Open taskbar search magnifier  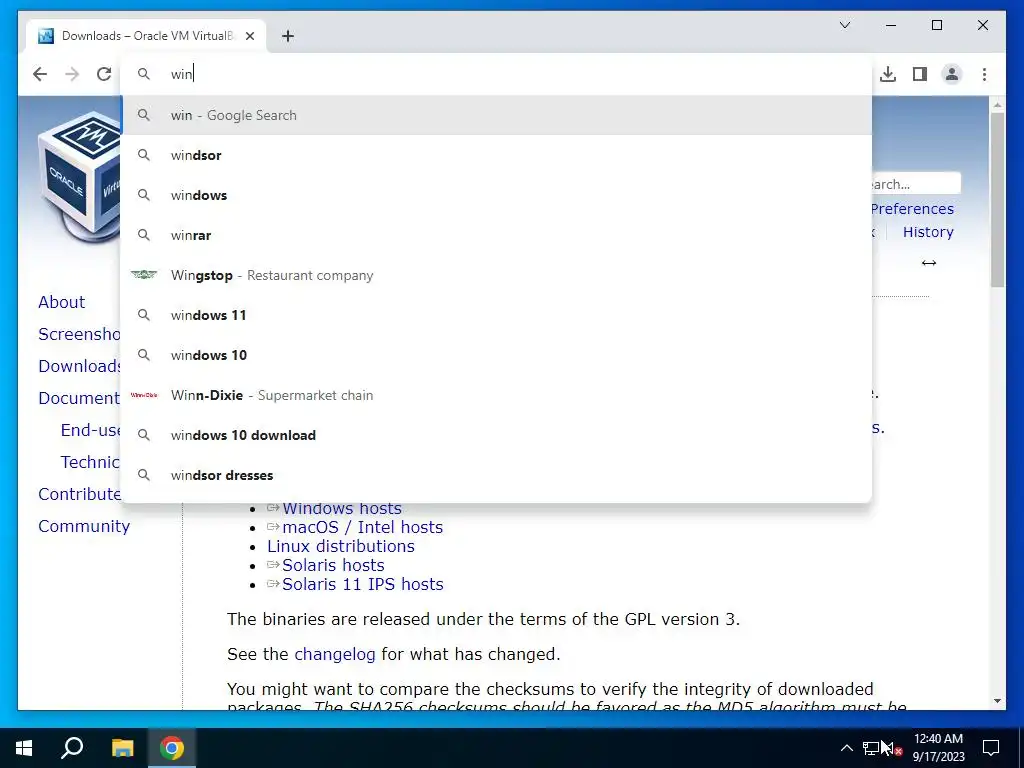(72, 748)
